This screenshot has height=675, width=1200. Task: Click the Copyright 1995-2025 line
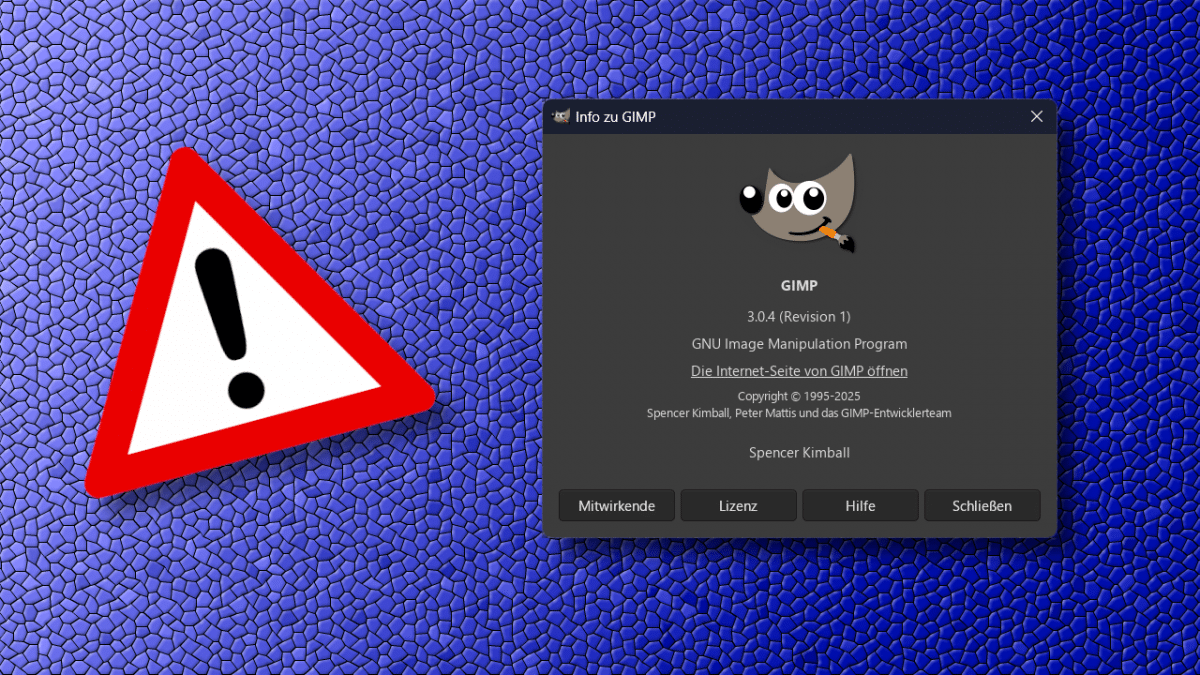click(799, 396)
